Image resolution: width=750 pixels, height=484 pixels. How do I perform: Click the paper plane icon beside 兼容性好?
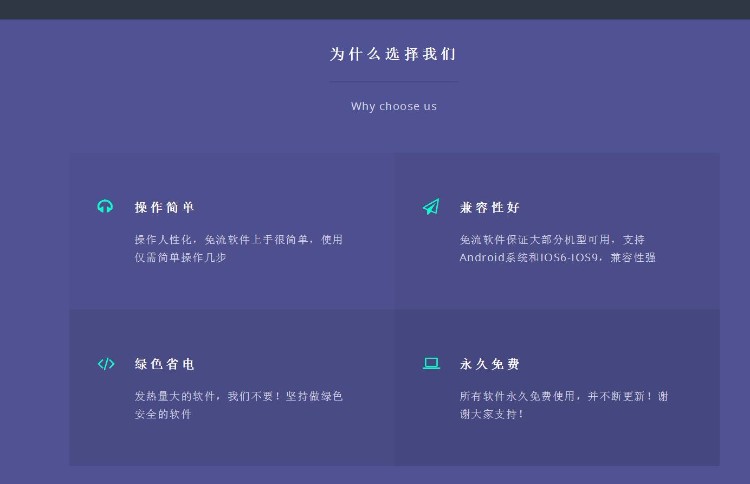click(x=431, y=207)
